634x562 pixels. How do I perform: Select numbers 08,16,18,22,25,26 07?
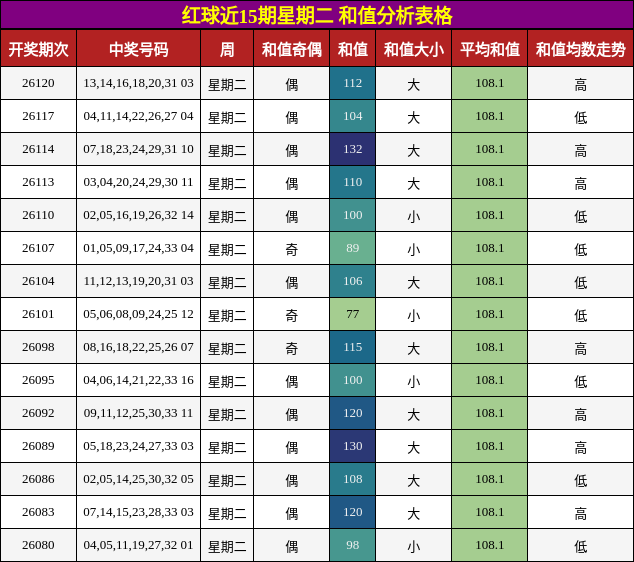138,347
